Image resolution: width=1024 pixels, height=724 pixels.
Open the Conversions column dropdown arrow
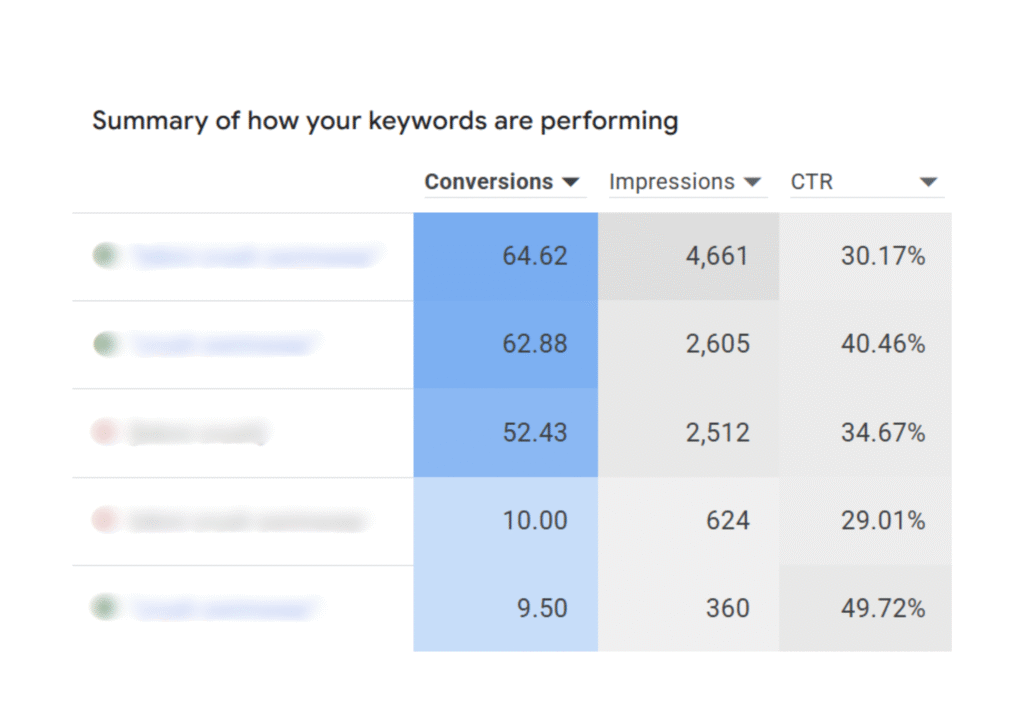click(x=571, y=183)
